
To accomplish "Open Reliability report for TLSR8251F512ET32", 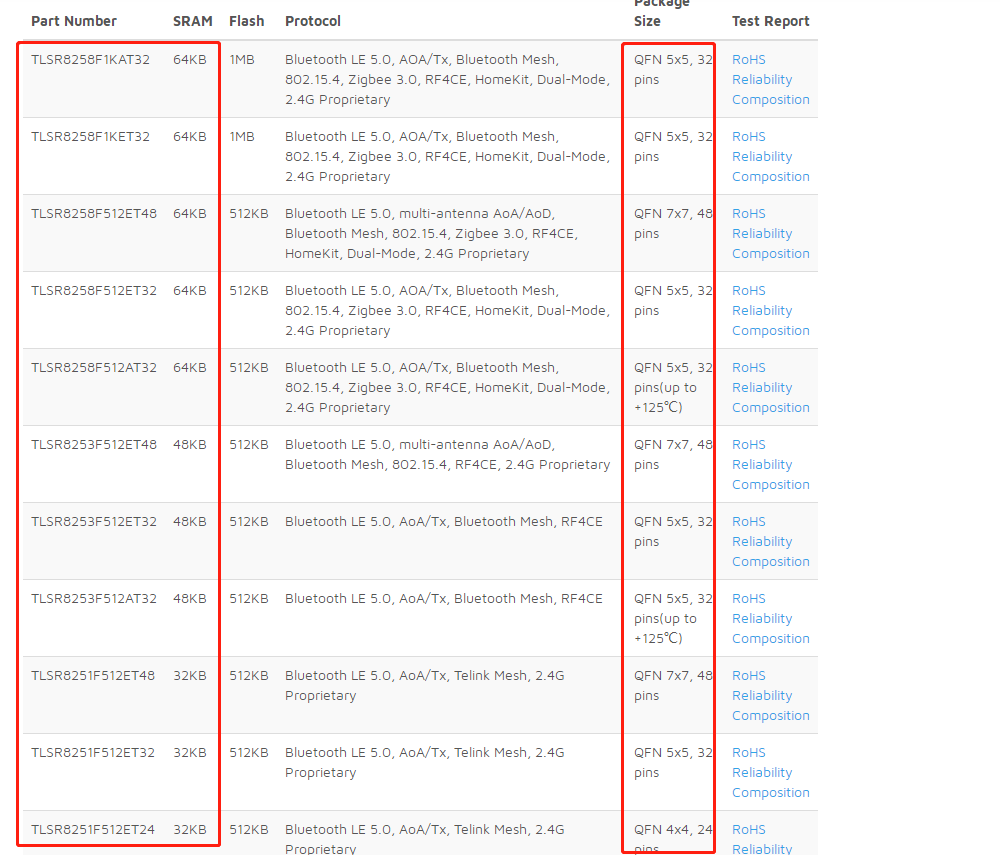I will [762, 773].
